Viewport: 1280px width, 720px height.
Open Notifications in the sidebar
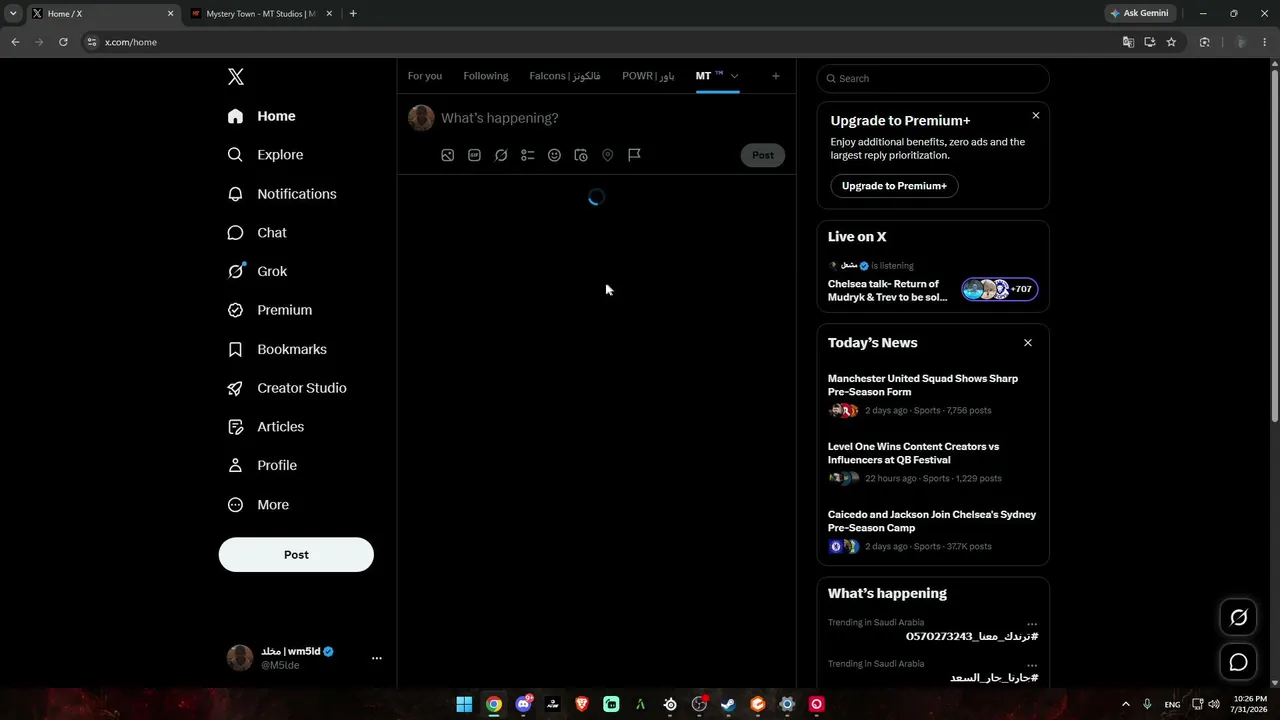282,194
